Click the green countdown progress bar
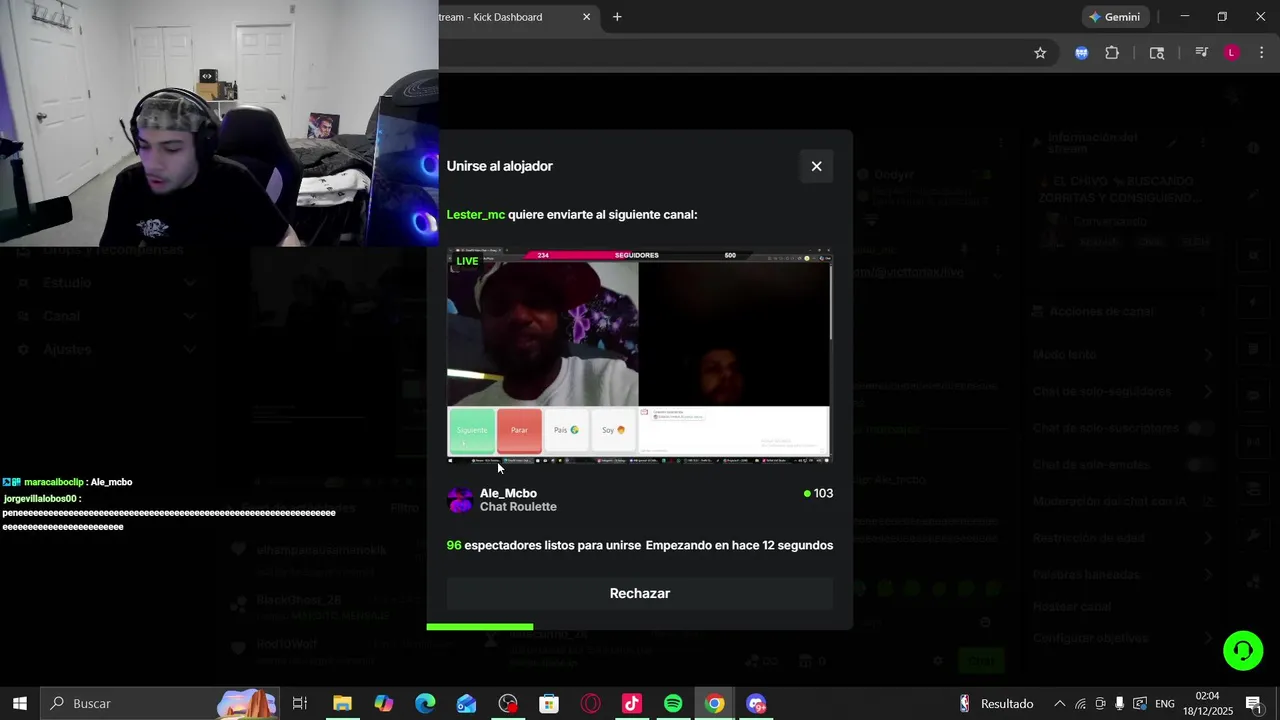This screenshot has height=720, width=1280. click(x=480, y=627)
